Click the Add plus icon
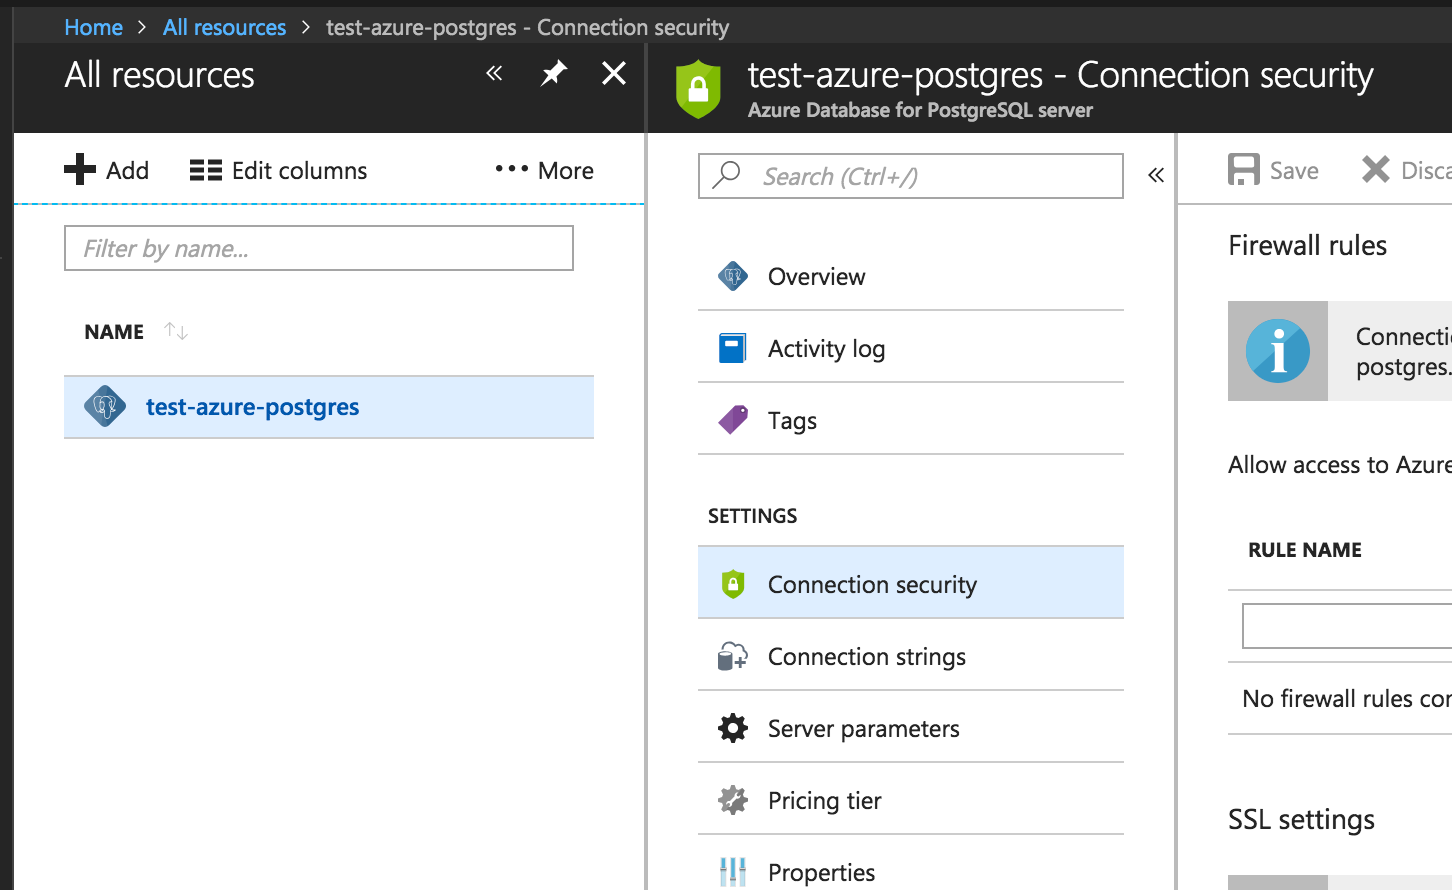Screen dimensions: 1452x890 point(80,170)
